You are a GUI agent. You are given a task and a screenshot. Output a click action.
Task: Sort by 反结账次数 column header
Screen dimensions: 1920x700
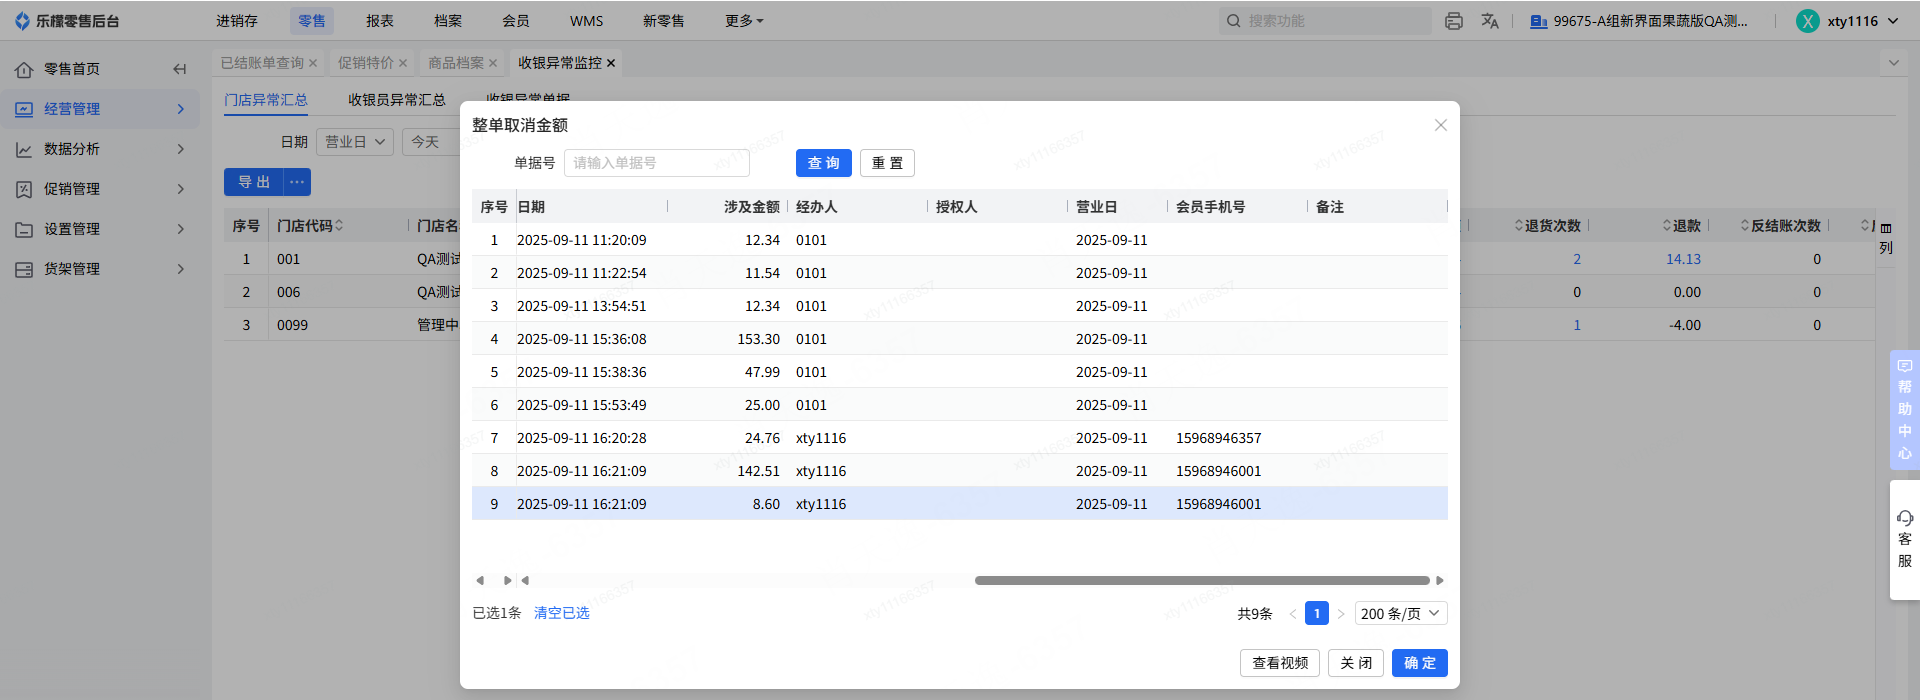1781,226
